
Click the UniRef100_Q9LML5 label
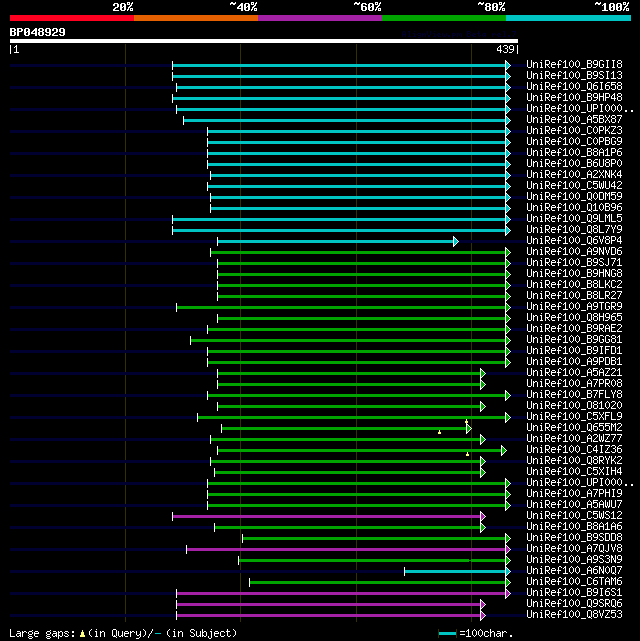(574, 219)
